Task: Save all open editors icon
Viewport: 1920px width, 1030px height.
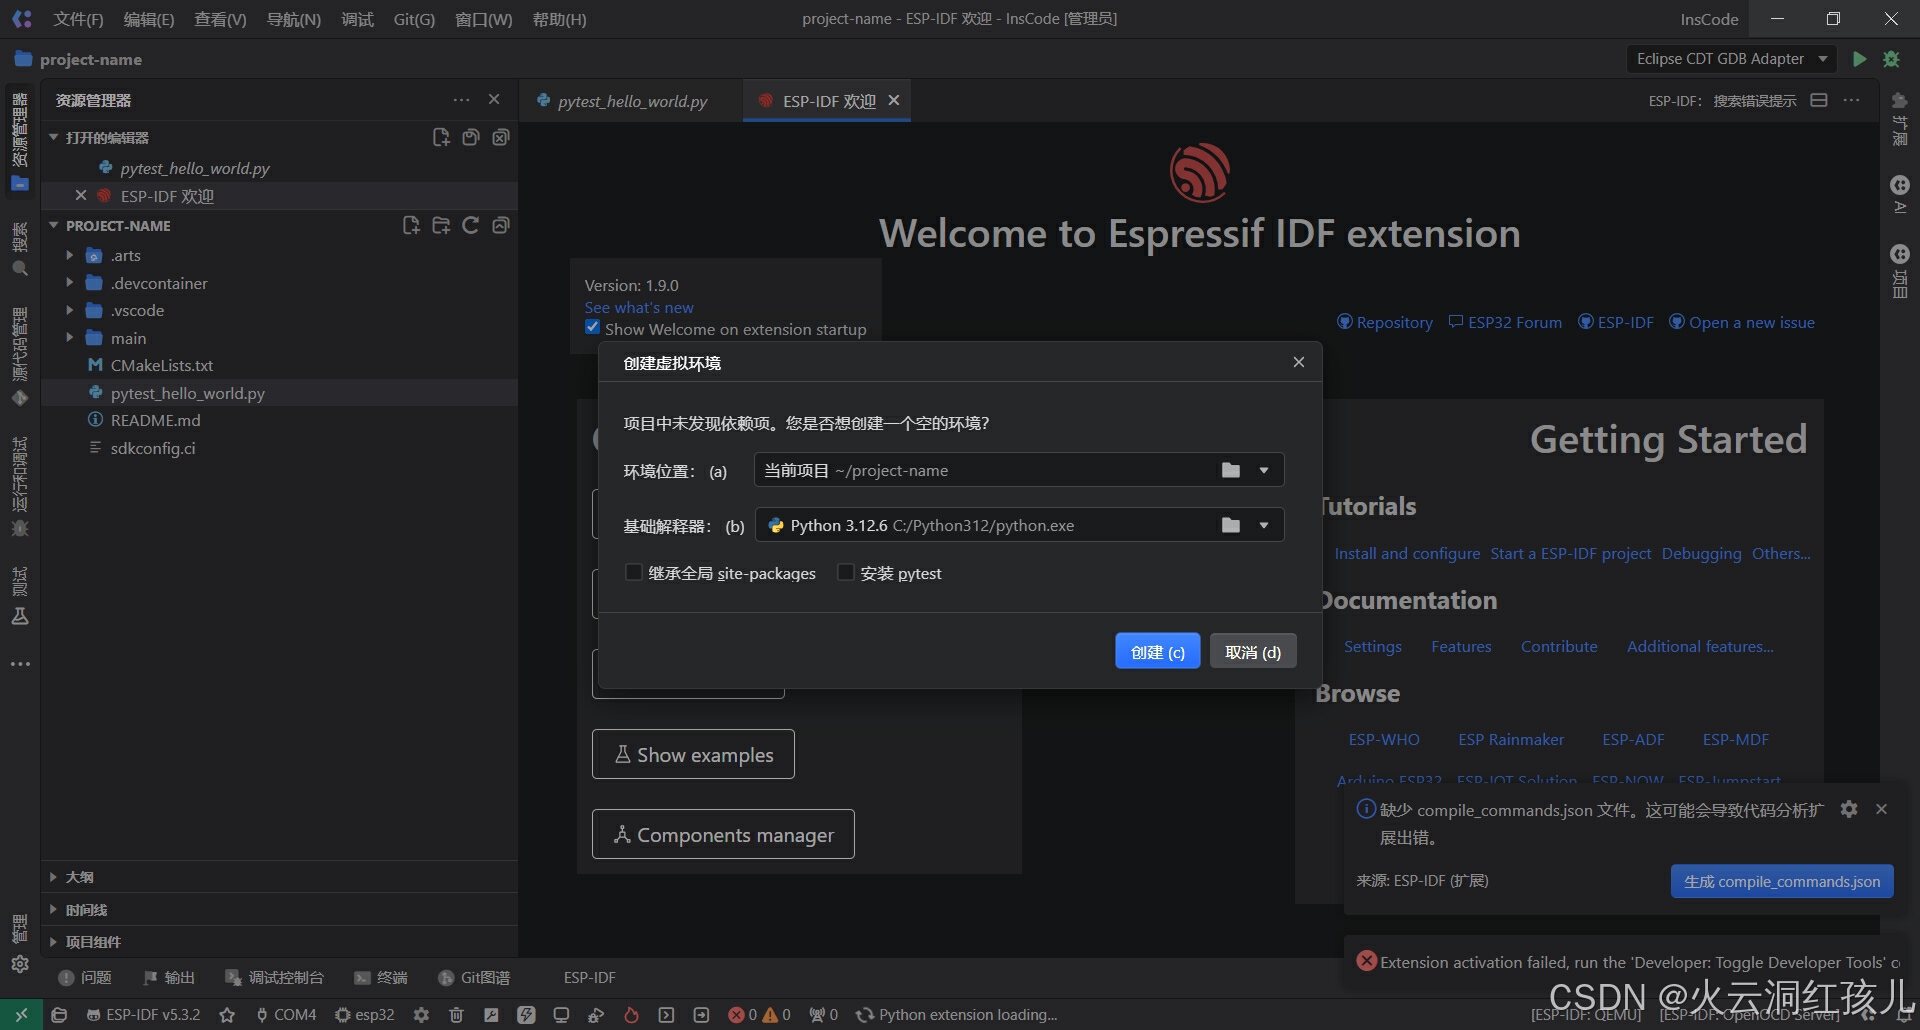Action: (470, 137)
